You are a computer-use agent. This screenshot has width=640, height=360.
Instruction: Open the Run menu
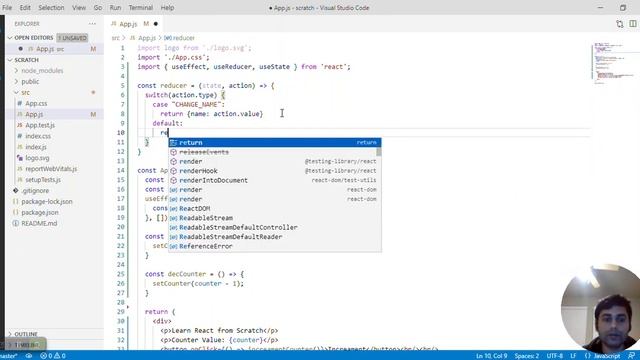(x=115, y=7)
